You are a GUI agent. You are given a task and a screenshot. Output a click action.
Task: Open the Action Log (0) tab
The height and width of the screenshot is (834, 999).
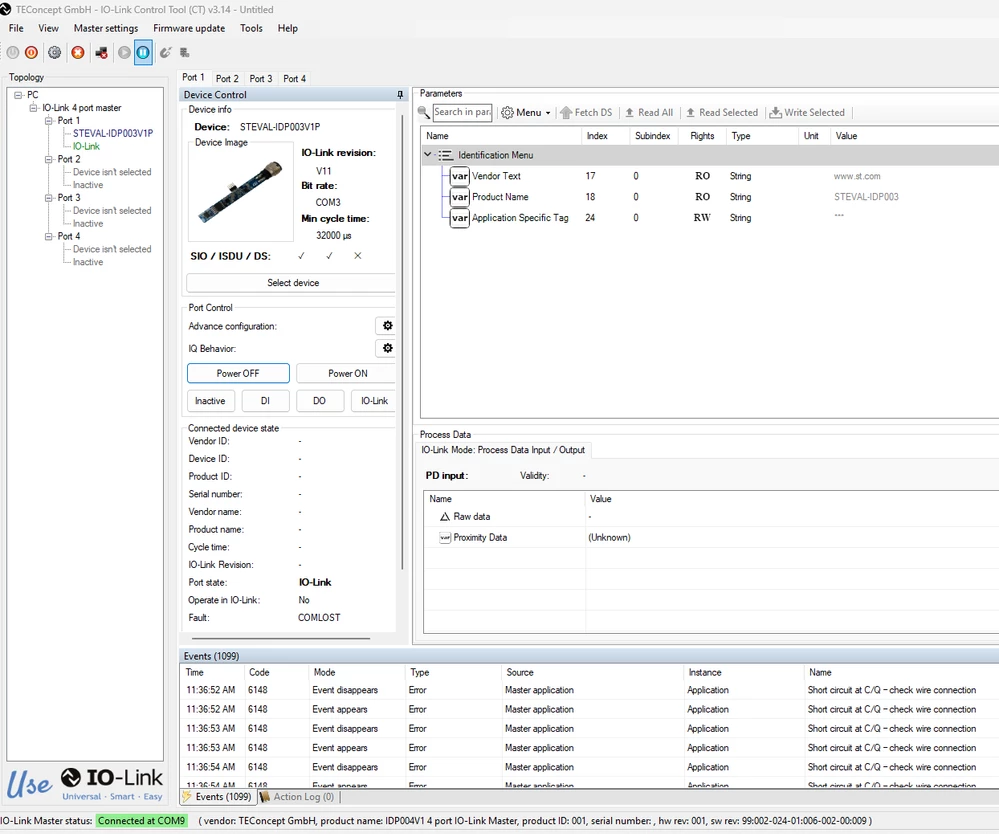click(298, 796)
